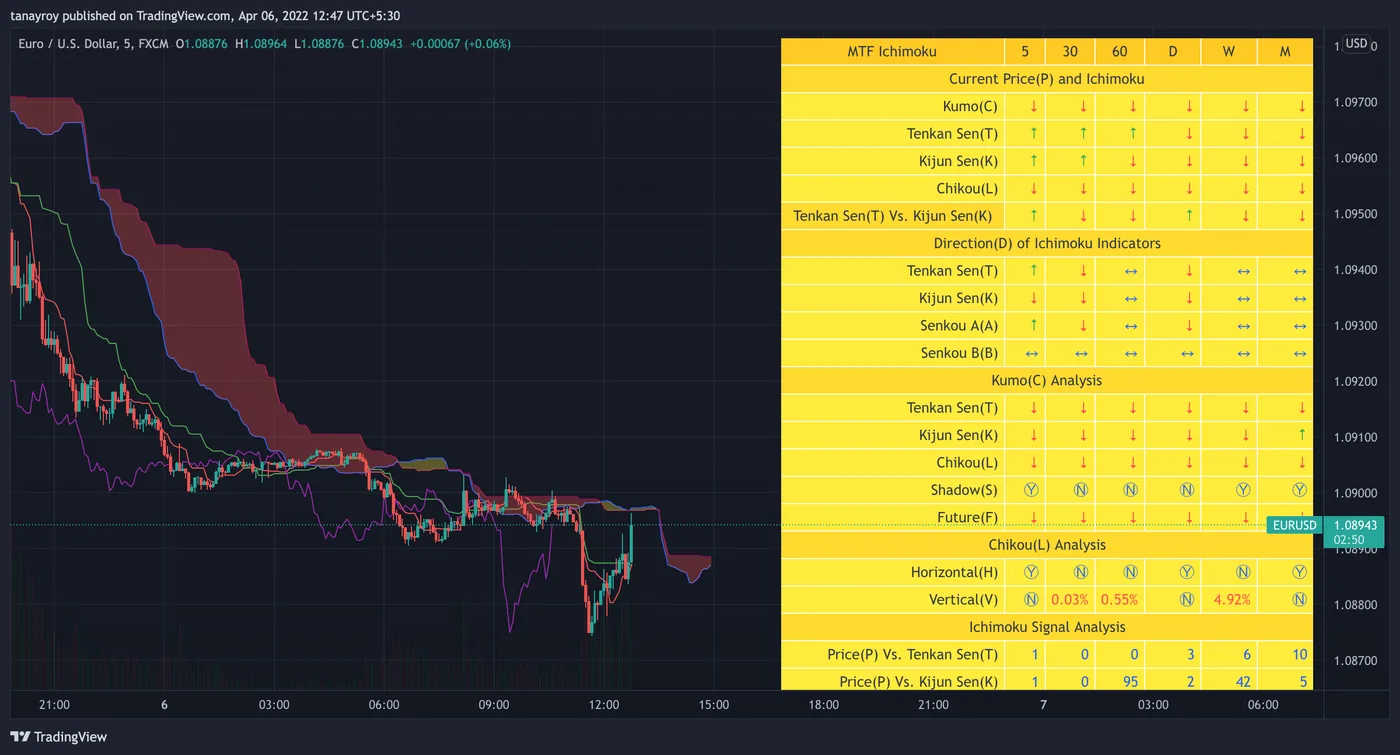
Task: Select the Tenkan Sen(T) Vs. Kijun Sen(K) row label
Action: [893, 216]
